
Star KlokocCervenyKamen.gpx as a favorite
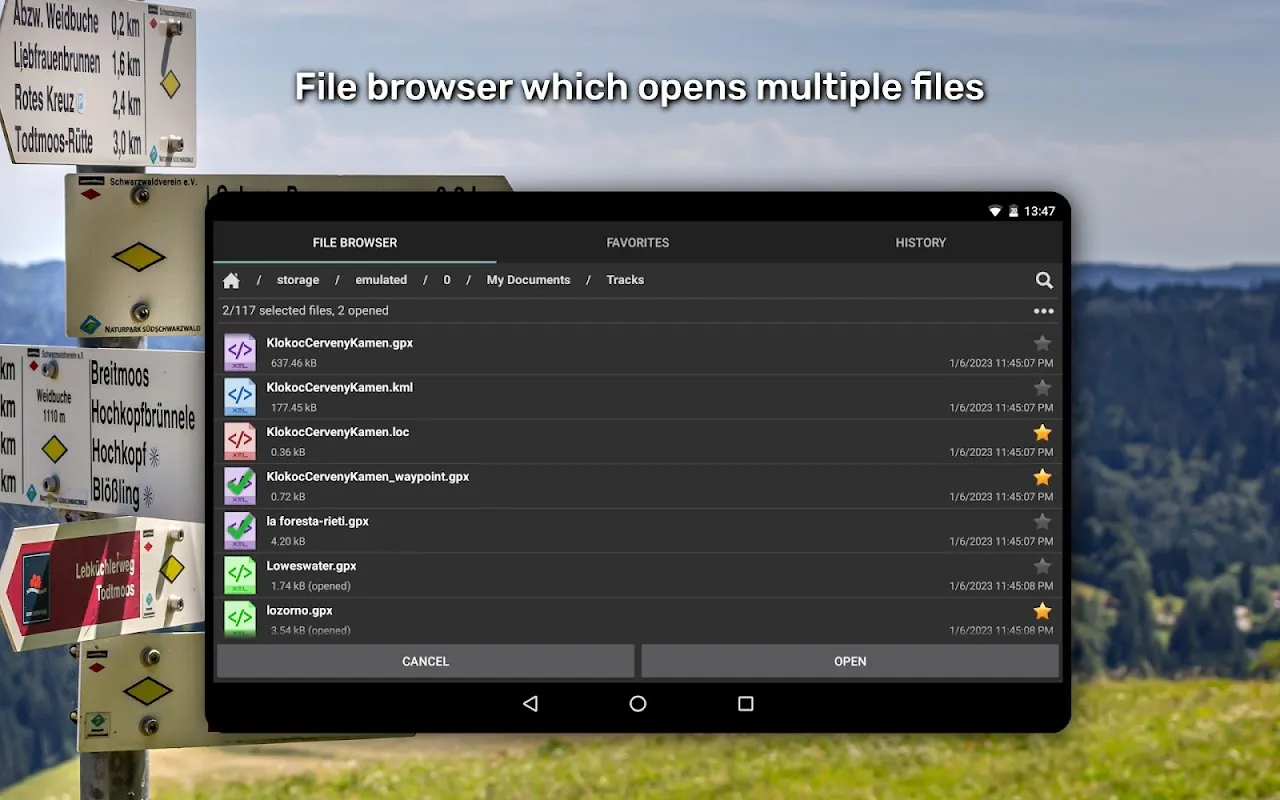click(1042, 343)
